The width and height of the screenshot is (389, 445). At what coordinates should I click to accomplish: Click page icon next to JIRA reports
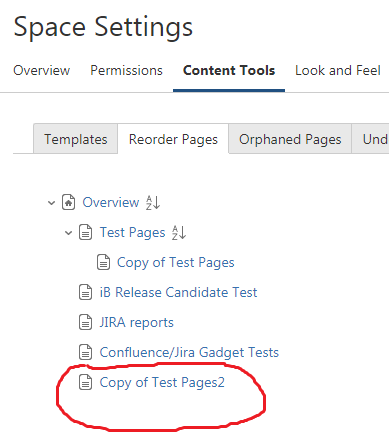[x=85, y=322]
